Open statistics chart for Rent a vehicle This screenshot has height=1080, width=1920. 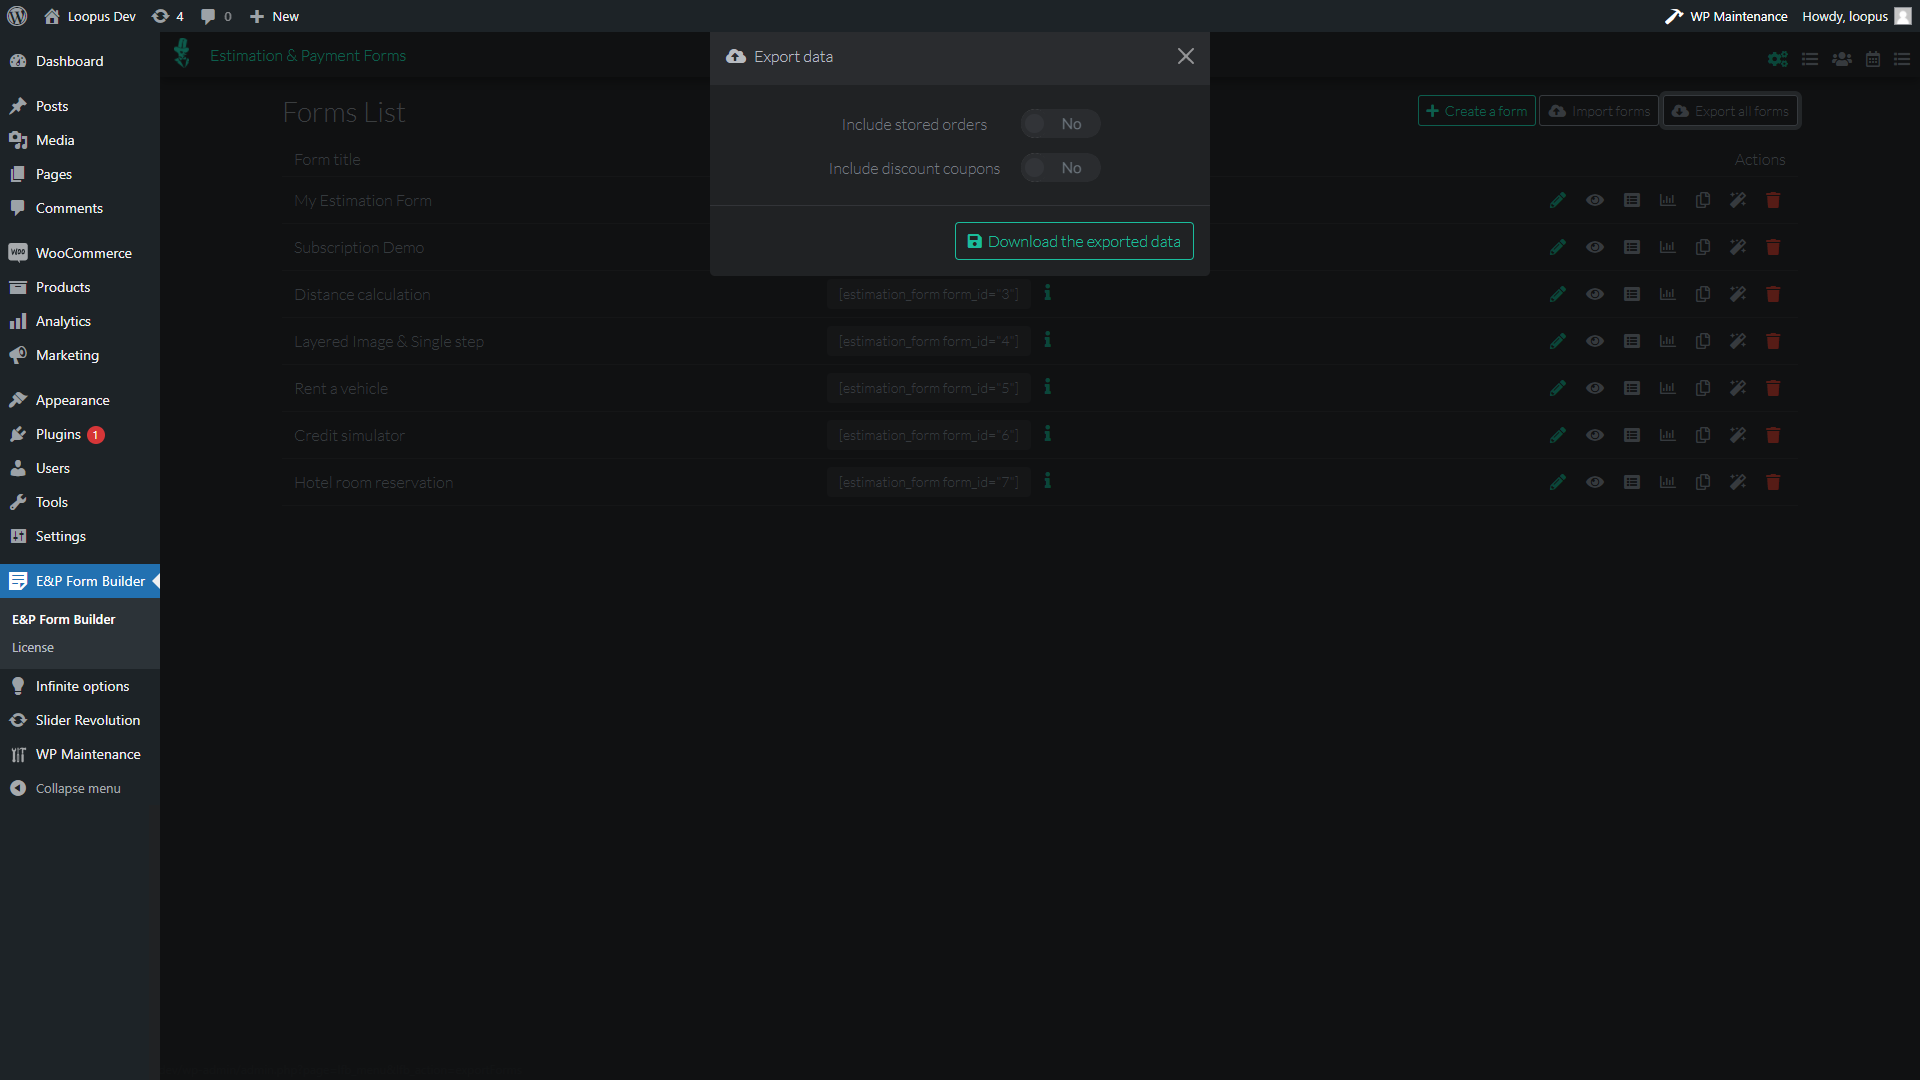1667,388
